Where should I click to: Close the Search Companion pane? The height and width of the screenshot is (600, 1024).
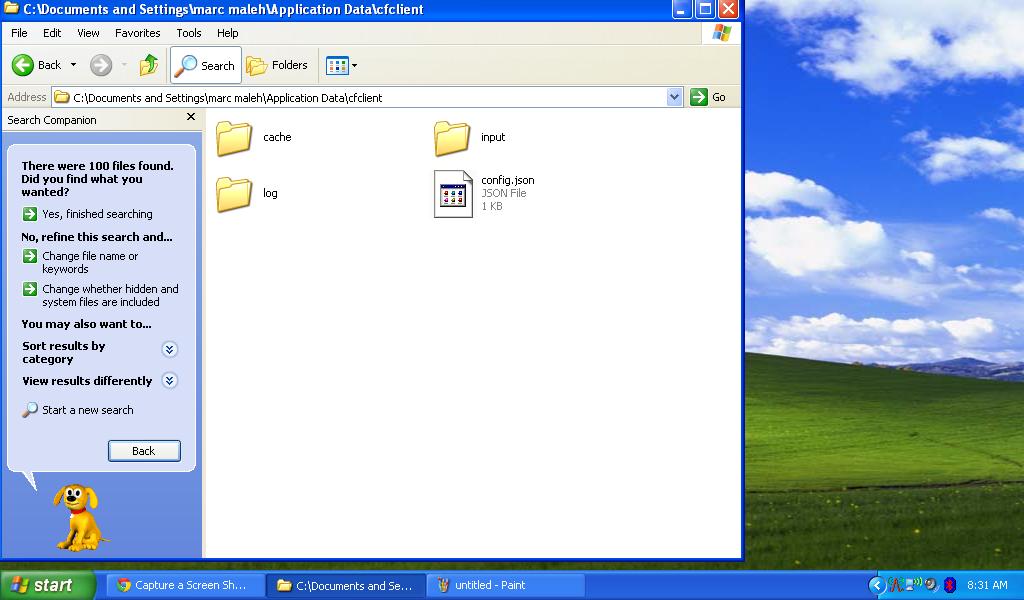click(x=191, y=118)
